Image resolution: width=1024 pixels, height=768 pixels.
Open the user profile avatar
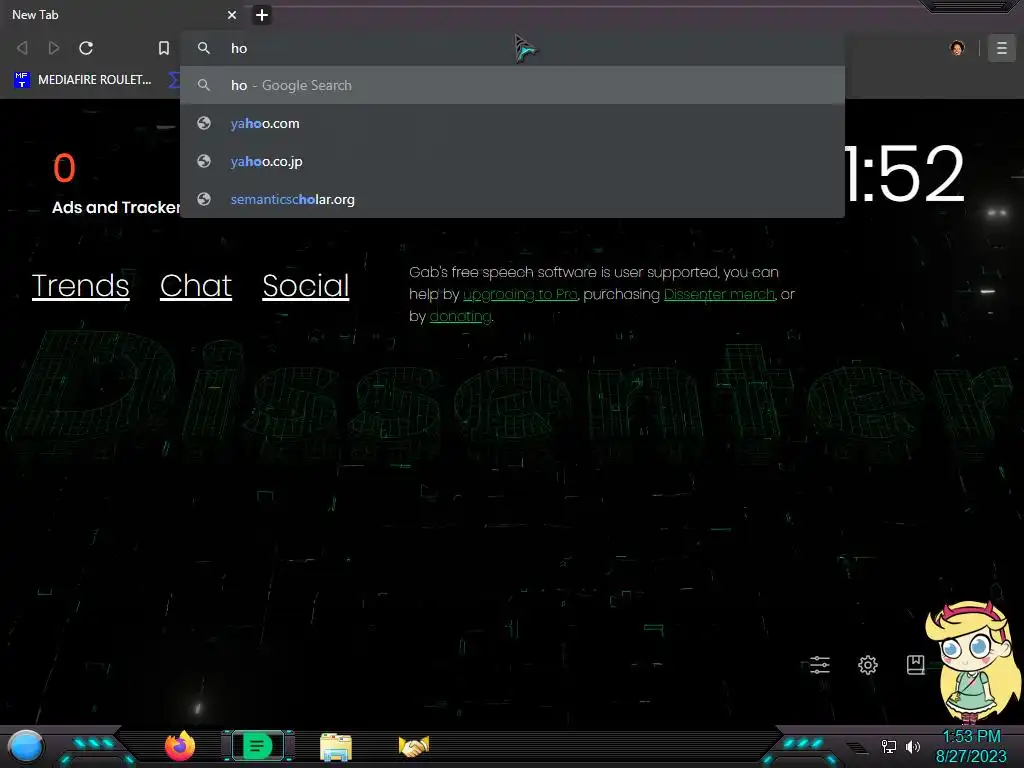point(957,48)
